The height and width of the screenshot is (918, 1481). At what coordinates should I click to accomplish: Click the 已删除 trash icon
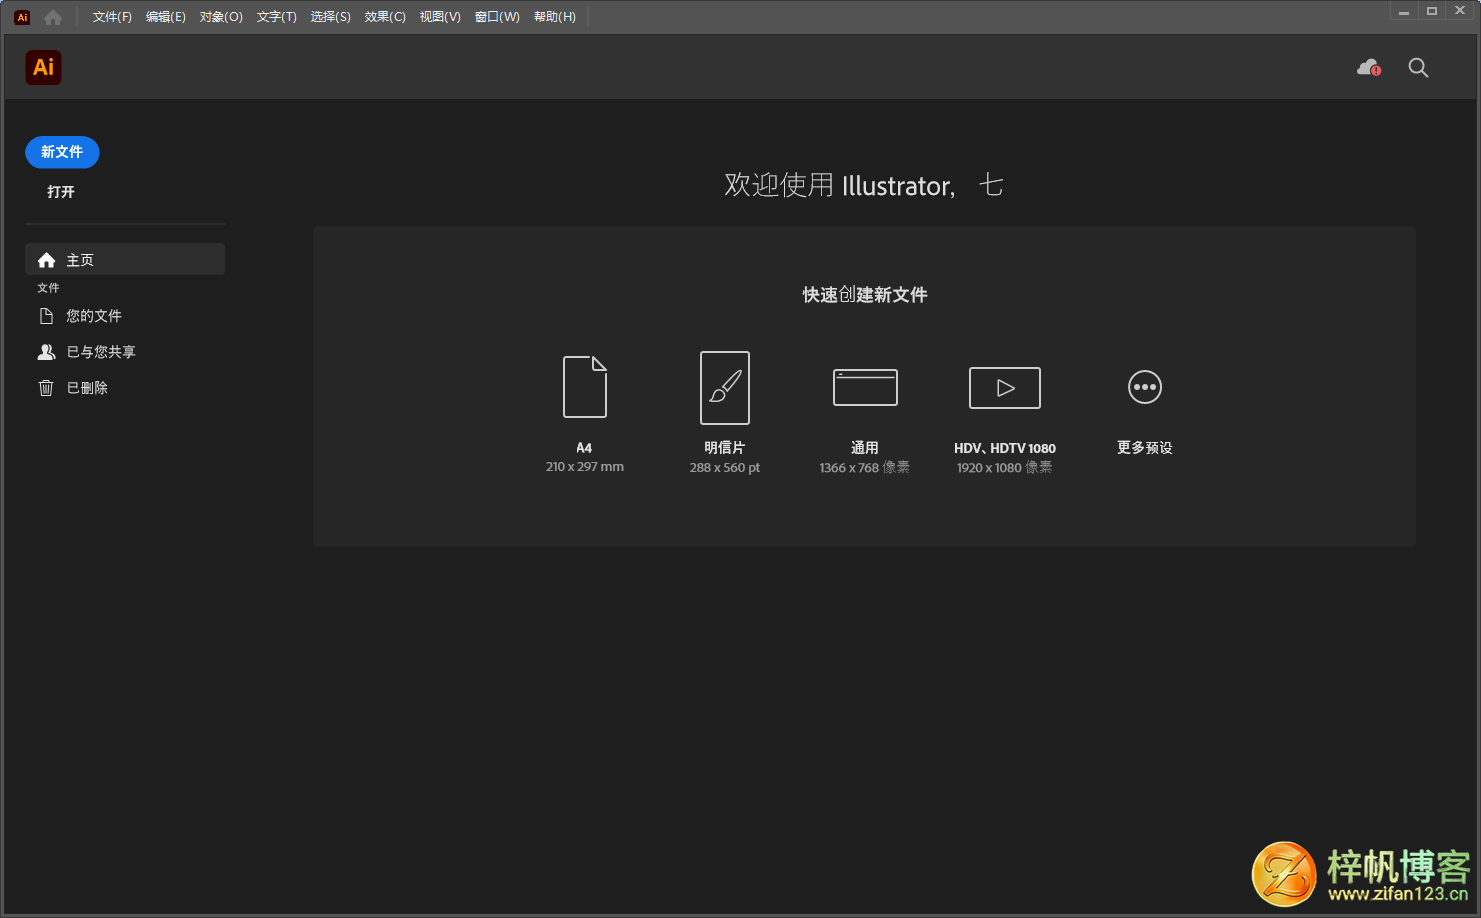tap(46, 388)
